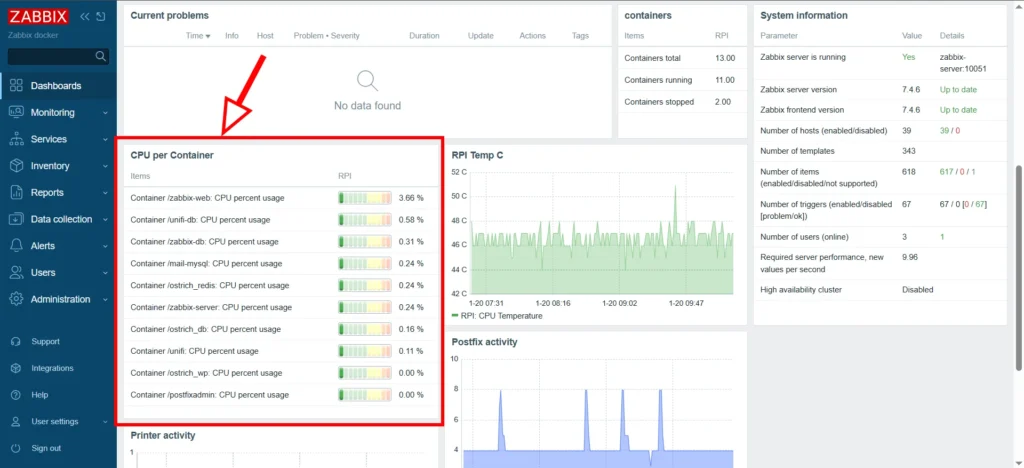Image resolution: width=1024 pixels, height=468 pixels.
Task: Click the Support headset icon
Action: (x=16, y=341)
